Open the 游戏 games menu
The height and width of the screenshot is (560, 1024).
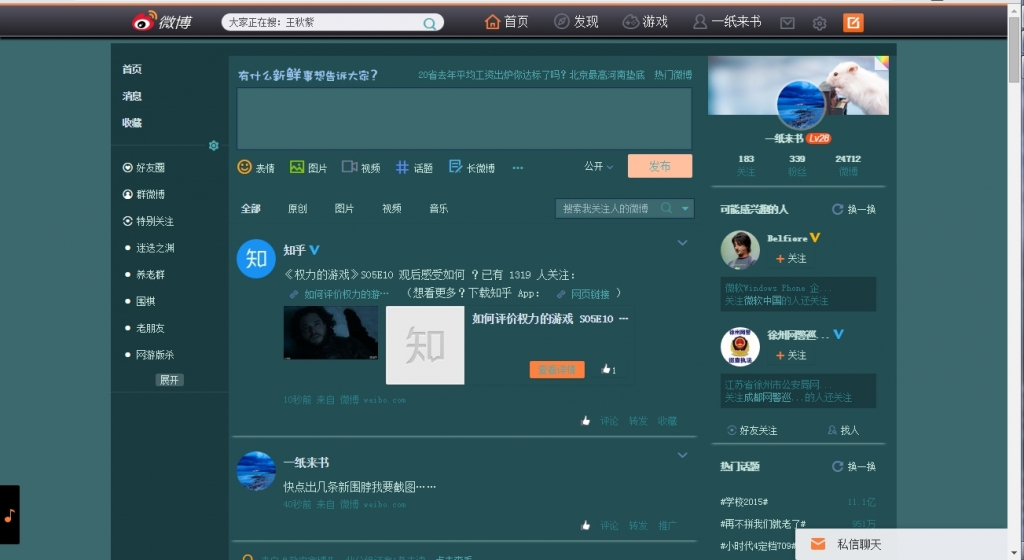[x=645, y=22]
